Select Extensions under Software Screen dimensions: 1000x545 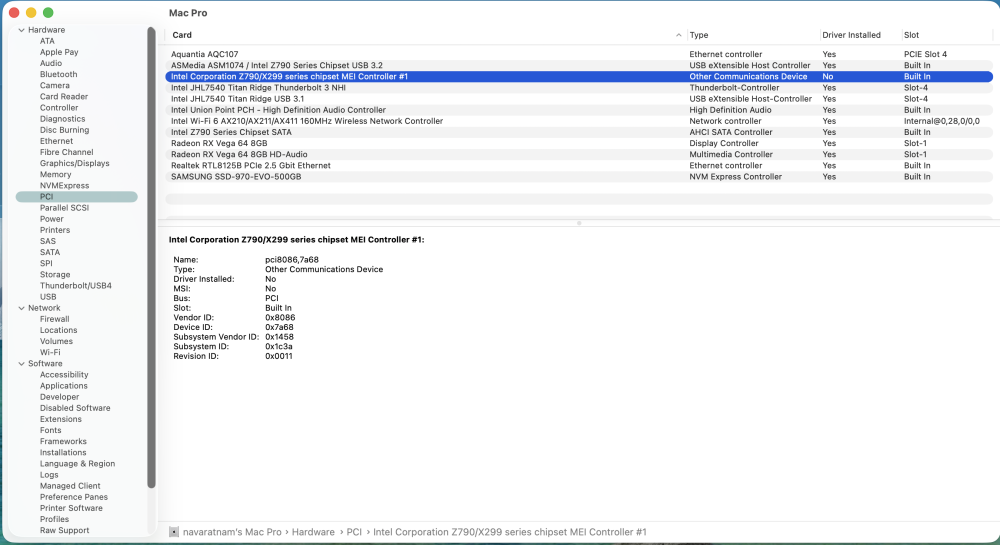(61, 419)
